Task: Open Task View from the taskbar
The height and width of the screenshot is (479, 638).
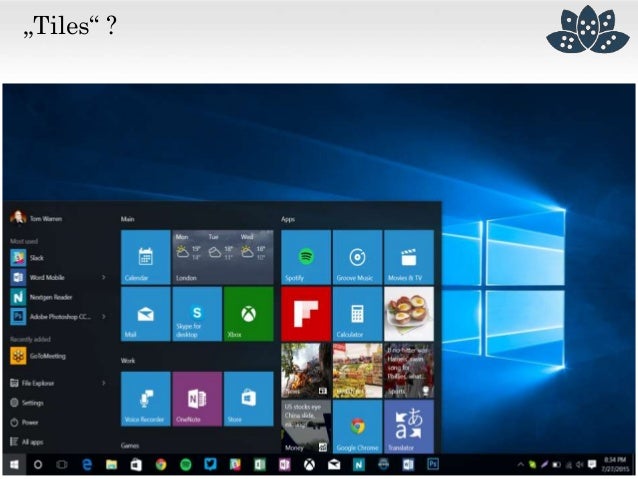Action: click(x=62, y=464)
